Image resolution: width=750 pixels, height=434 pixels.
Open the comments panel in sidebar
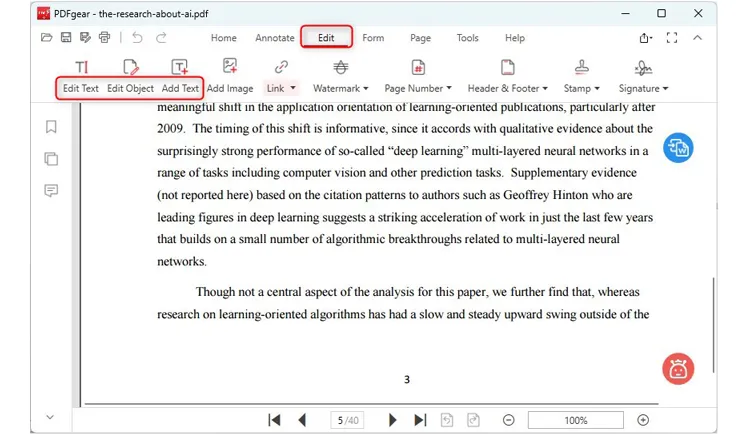click(x=51, y=190)
